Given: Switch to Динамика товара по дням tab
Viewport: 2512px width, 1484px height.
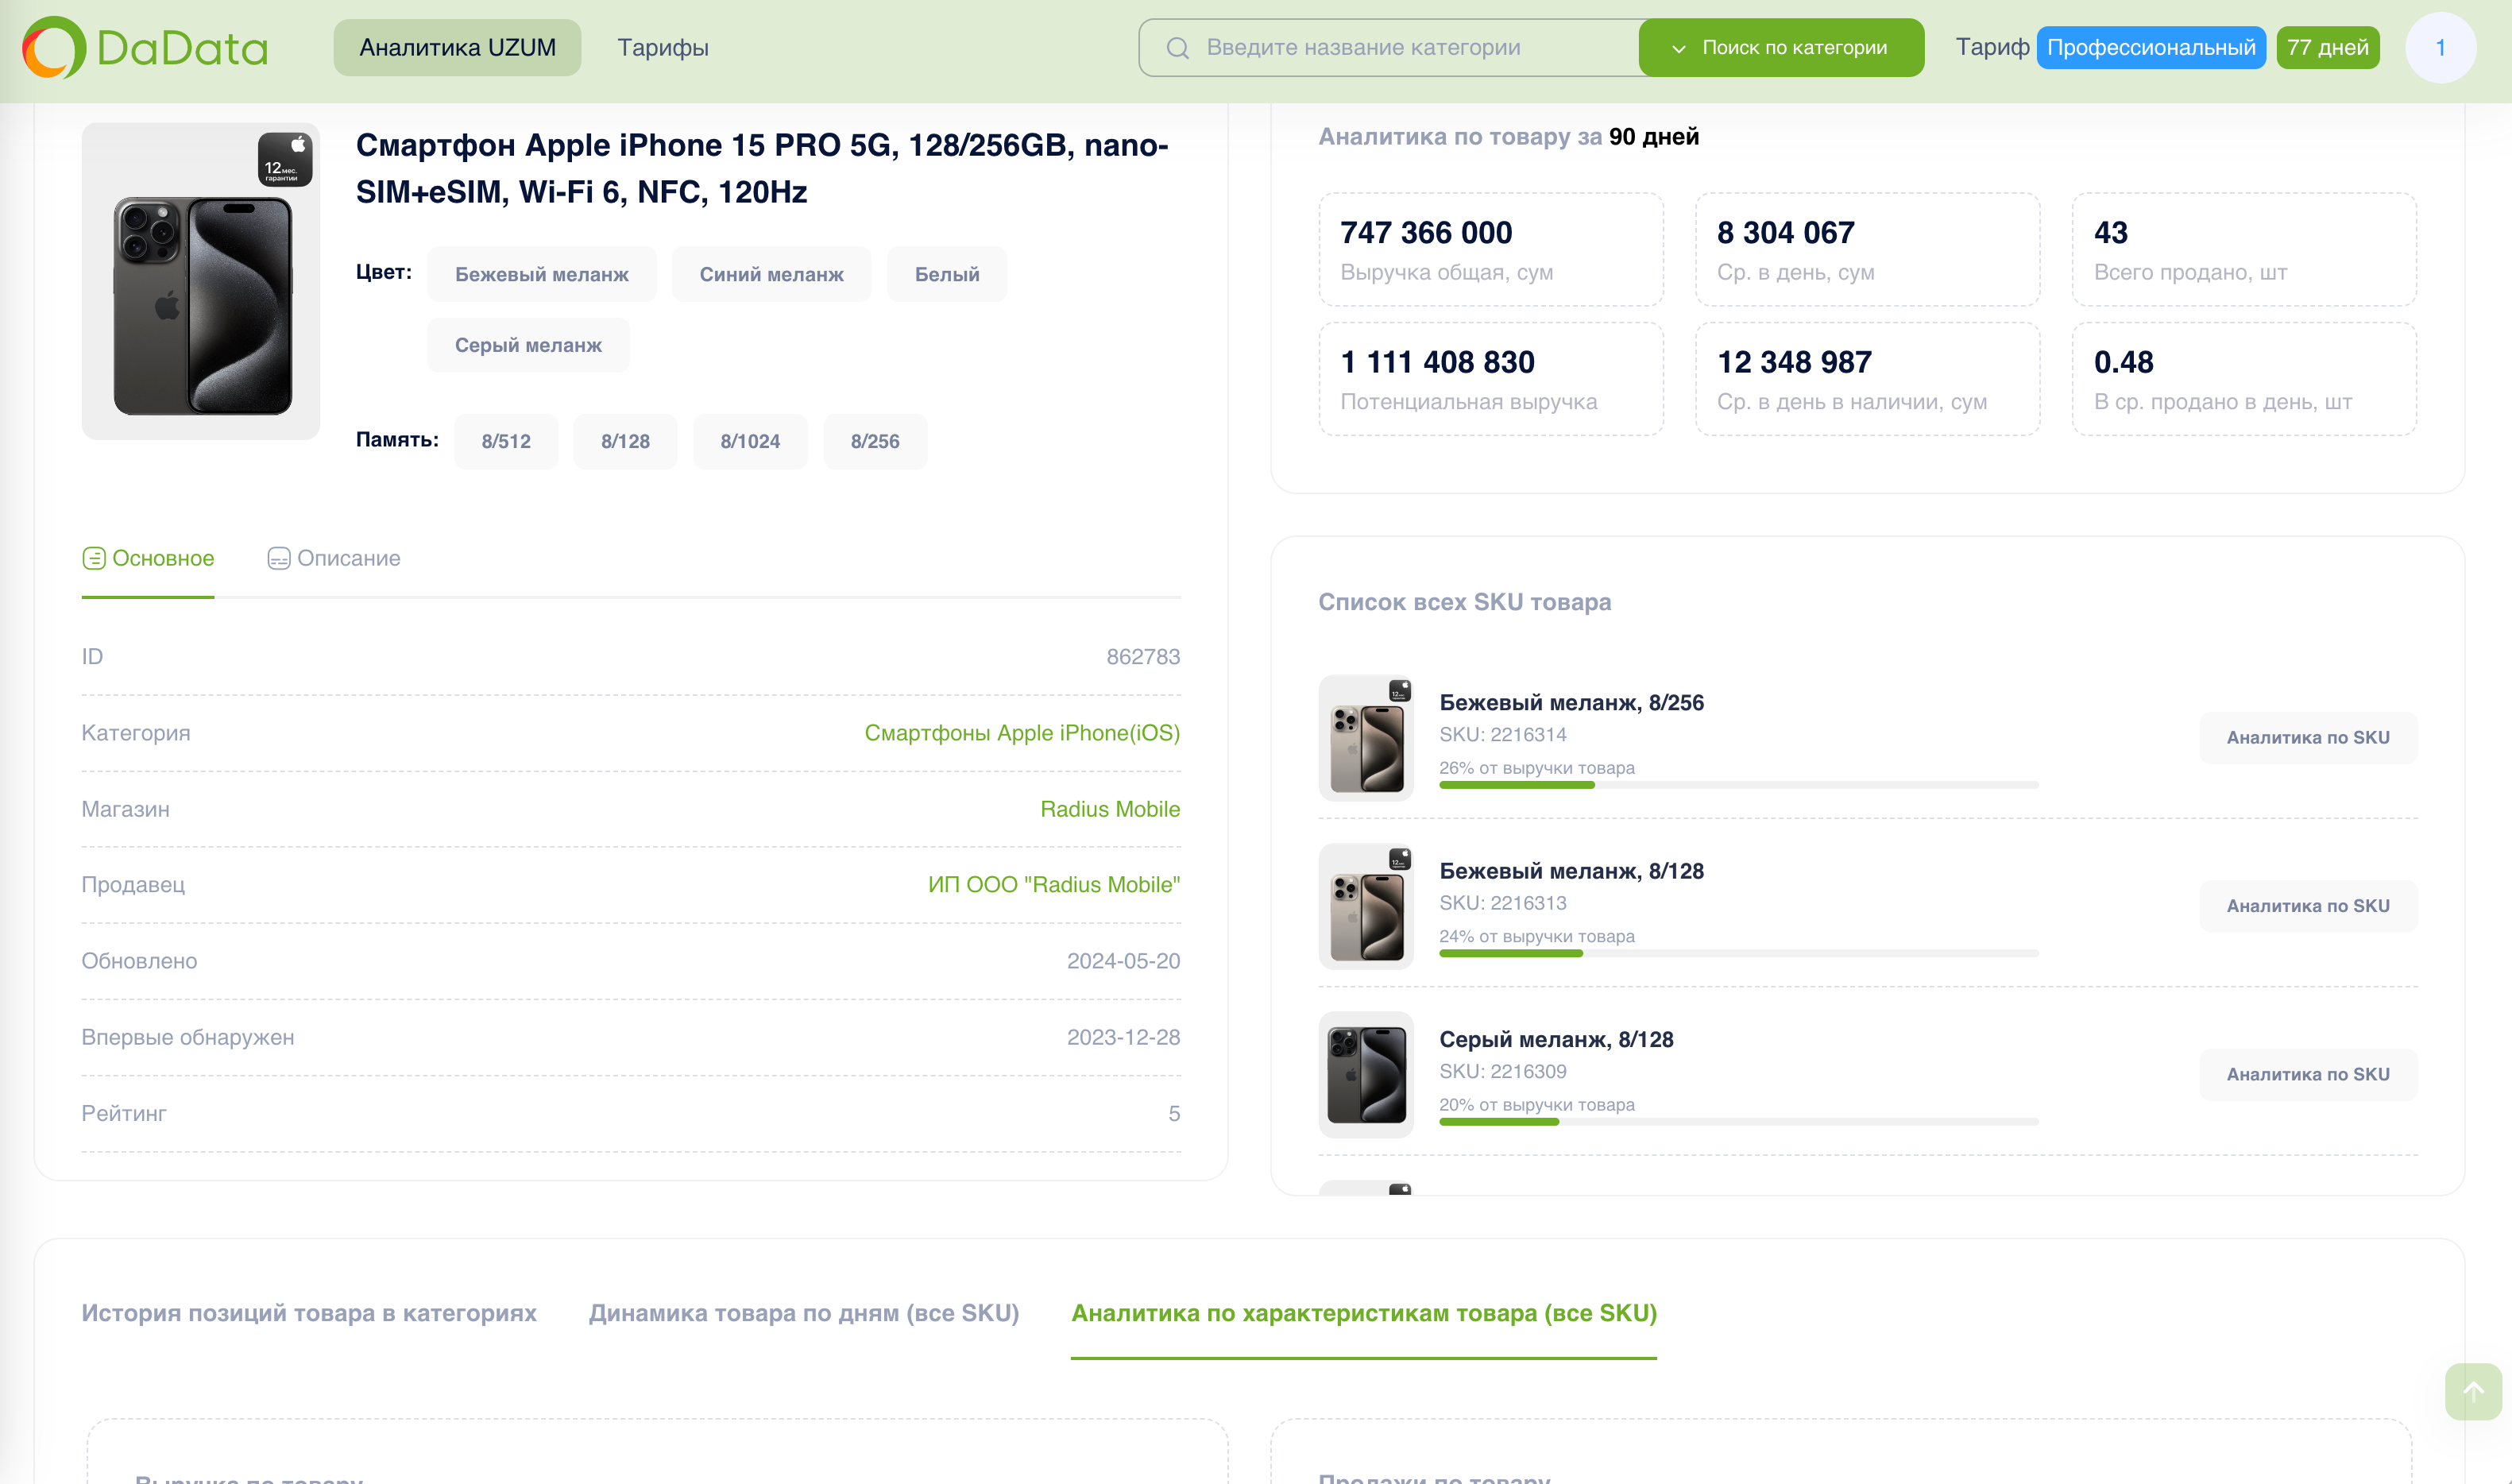Looking at the screenshot, I should click(803, 1313).
